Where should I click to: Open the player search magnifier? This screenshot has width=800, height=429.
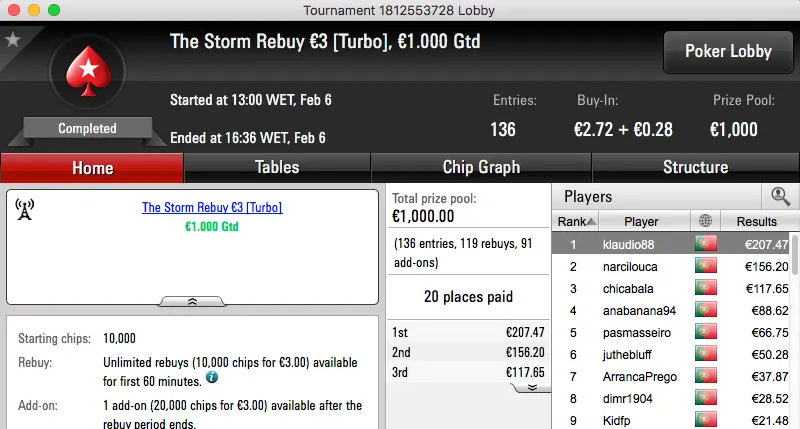[780, 197]
